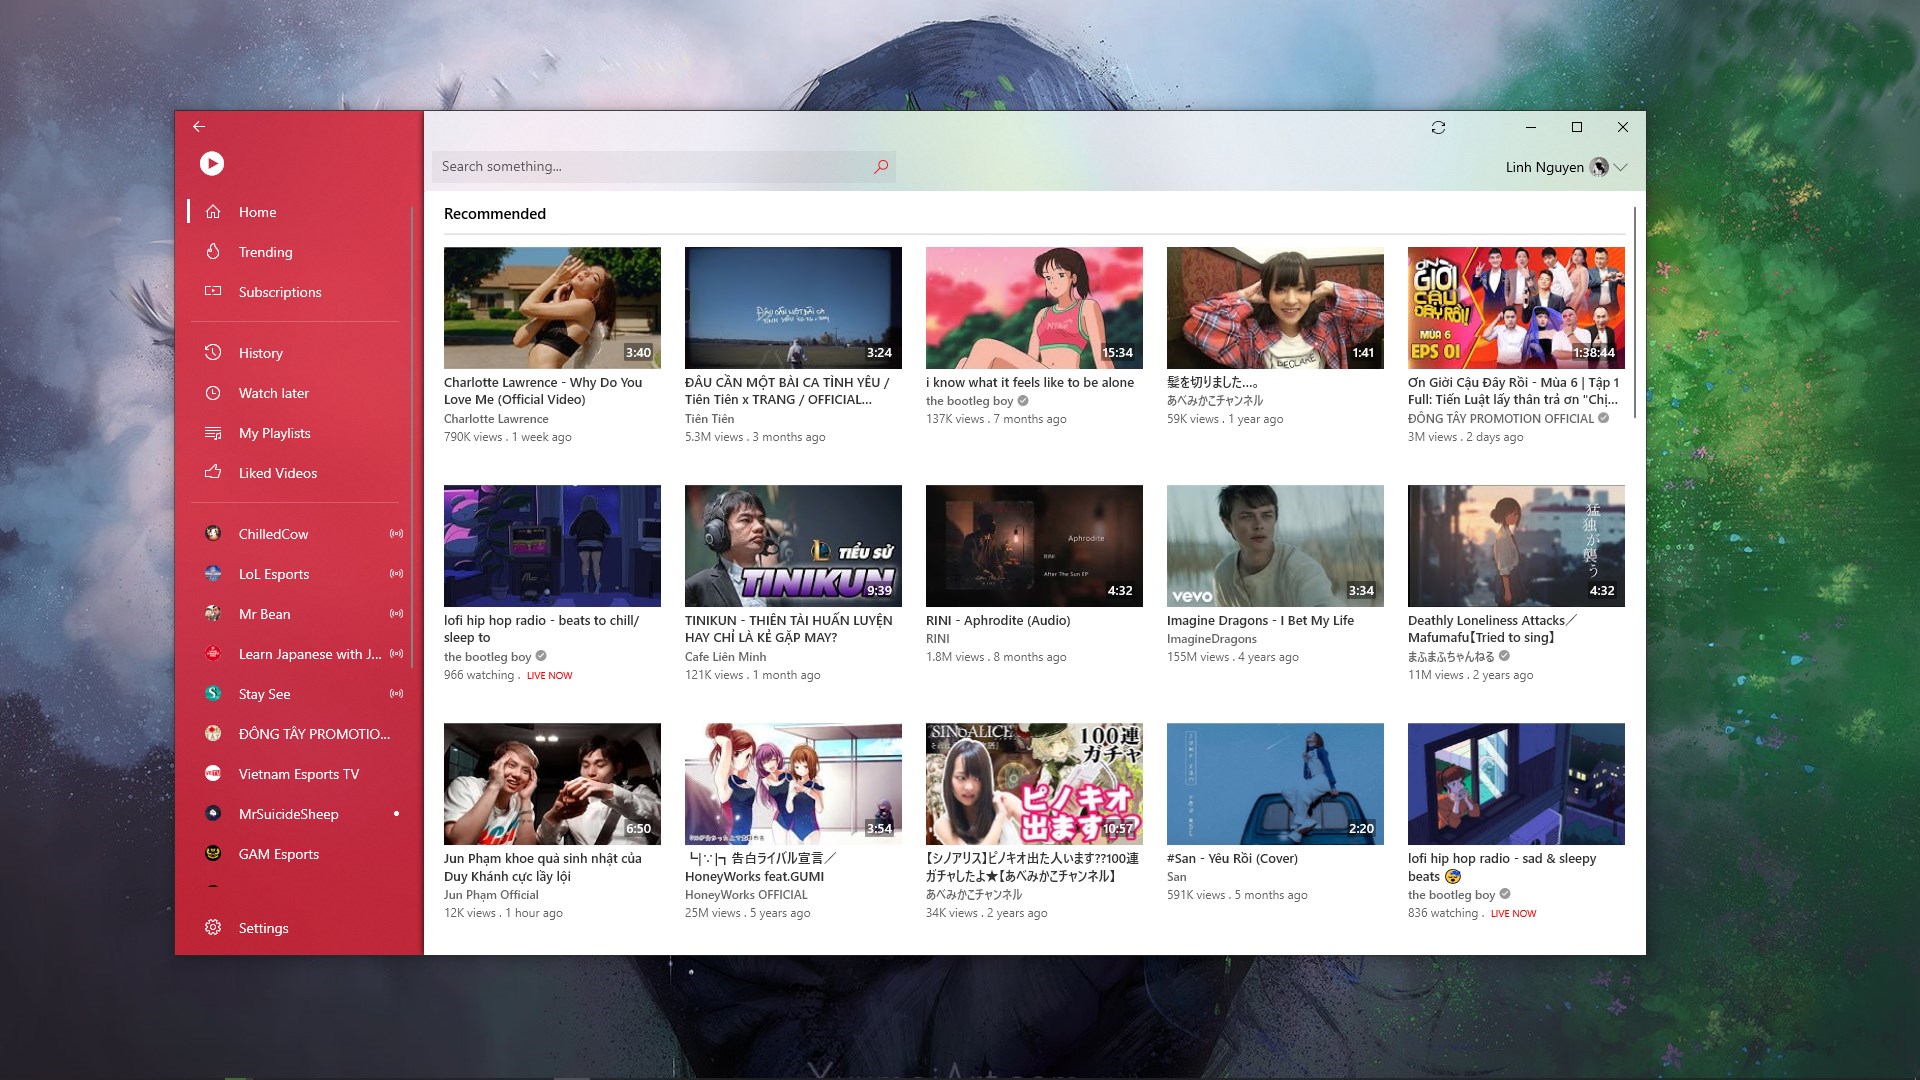
Task: Open Subscriptions section
Action: 279,292
